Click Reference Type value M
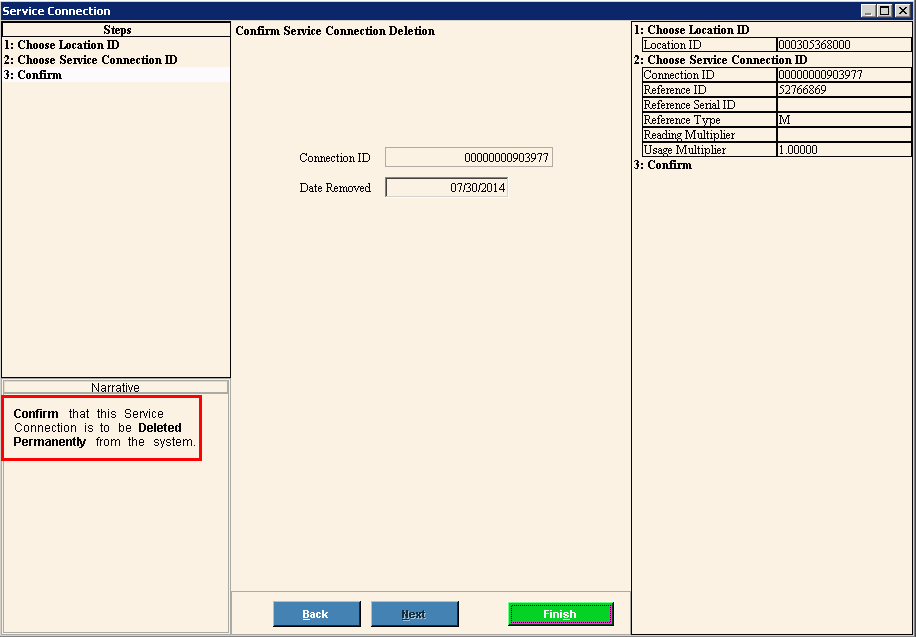The height and width of the screenshot is (637, 916). coord(844,120)
